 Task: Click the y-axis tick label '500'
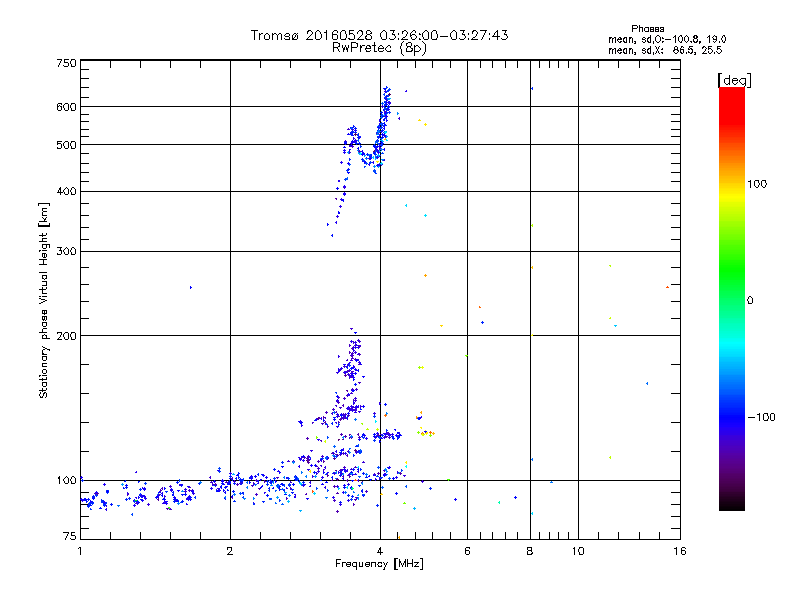[x=66, y=145]
